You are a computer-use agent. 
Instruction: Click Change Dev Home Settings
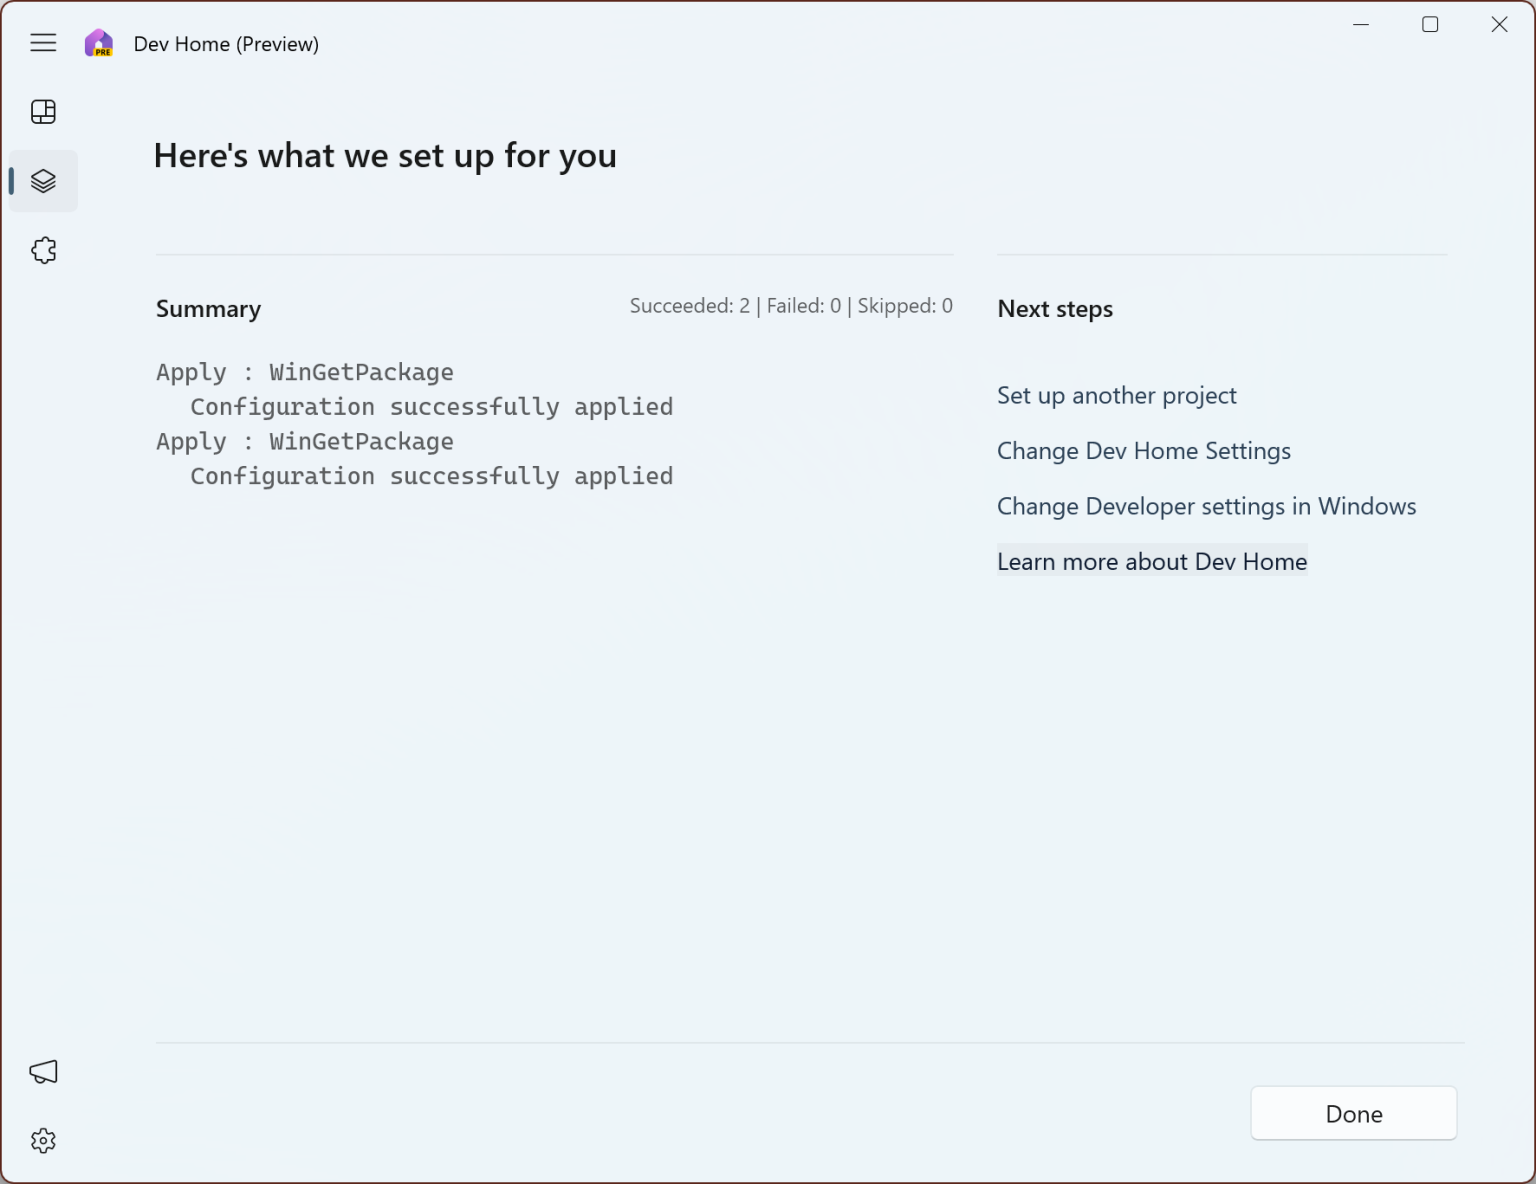tap(1144, 451)
